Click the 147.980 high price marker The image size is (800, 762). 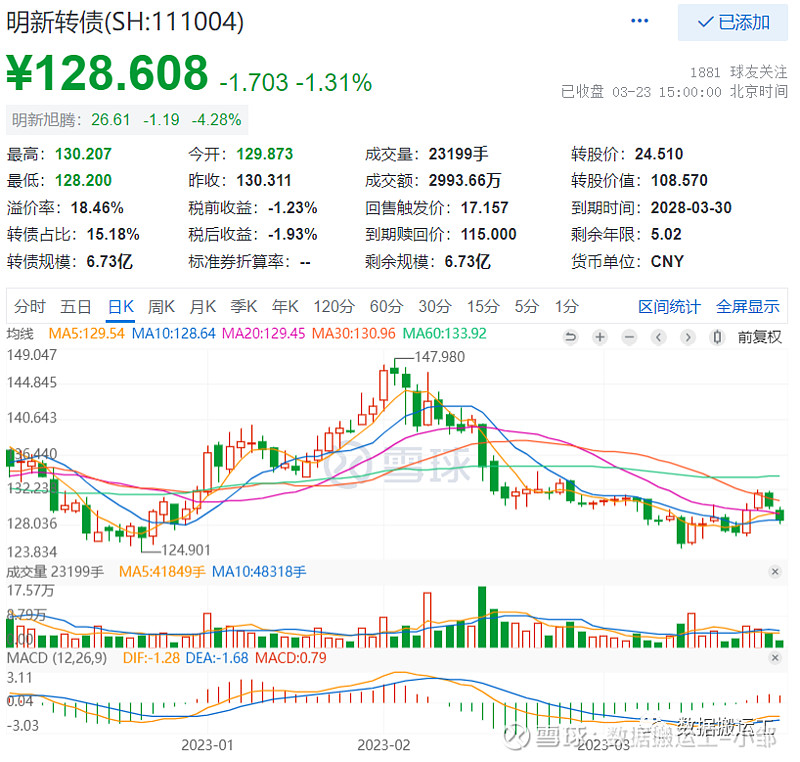click(440, 357)
